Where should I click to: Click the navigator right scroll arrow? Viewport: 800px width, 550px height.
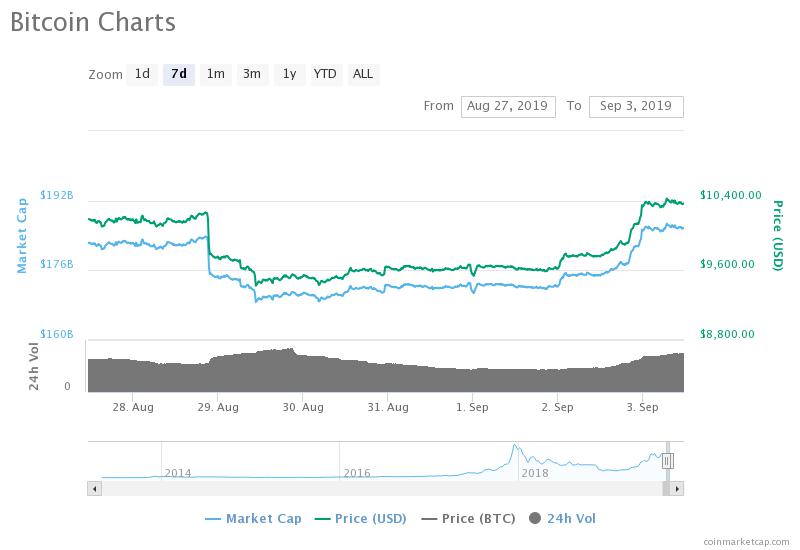pos(677,489)
